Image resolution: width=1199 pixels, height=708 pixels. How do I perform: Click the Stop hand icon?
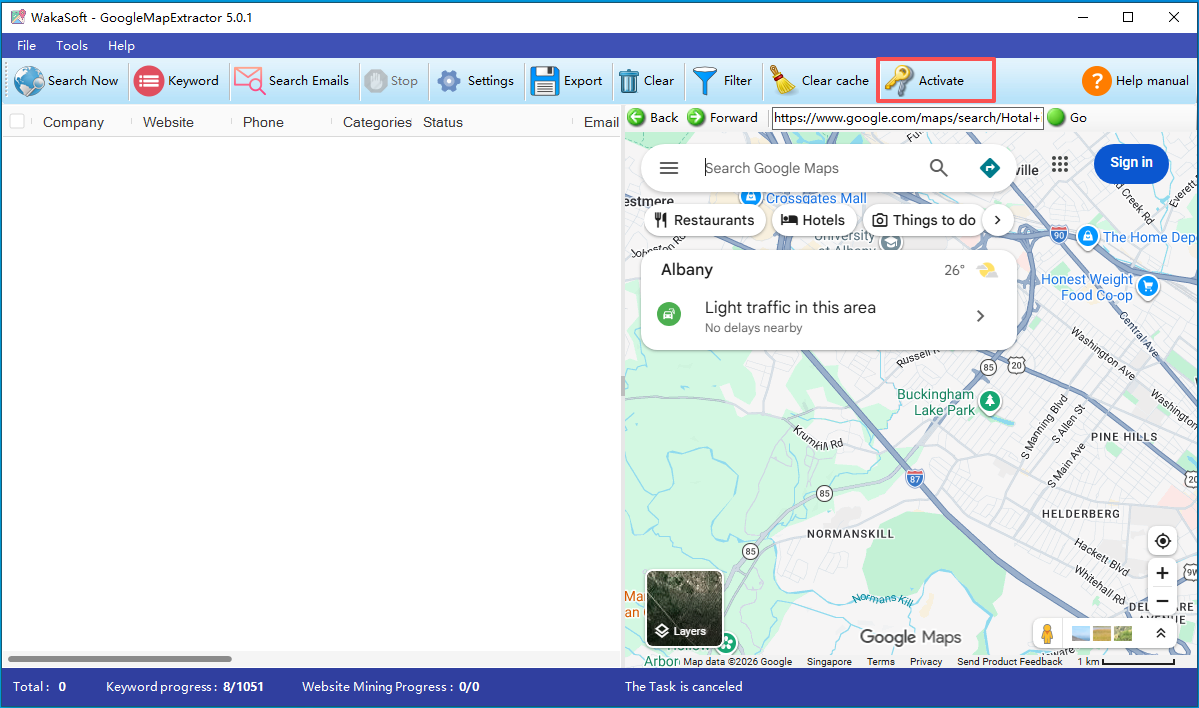(x=375, y=81)
